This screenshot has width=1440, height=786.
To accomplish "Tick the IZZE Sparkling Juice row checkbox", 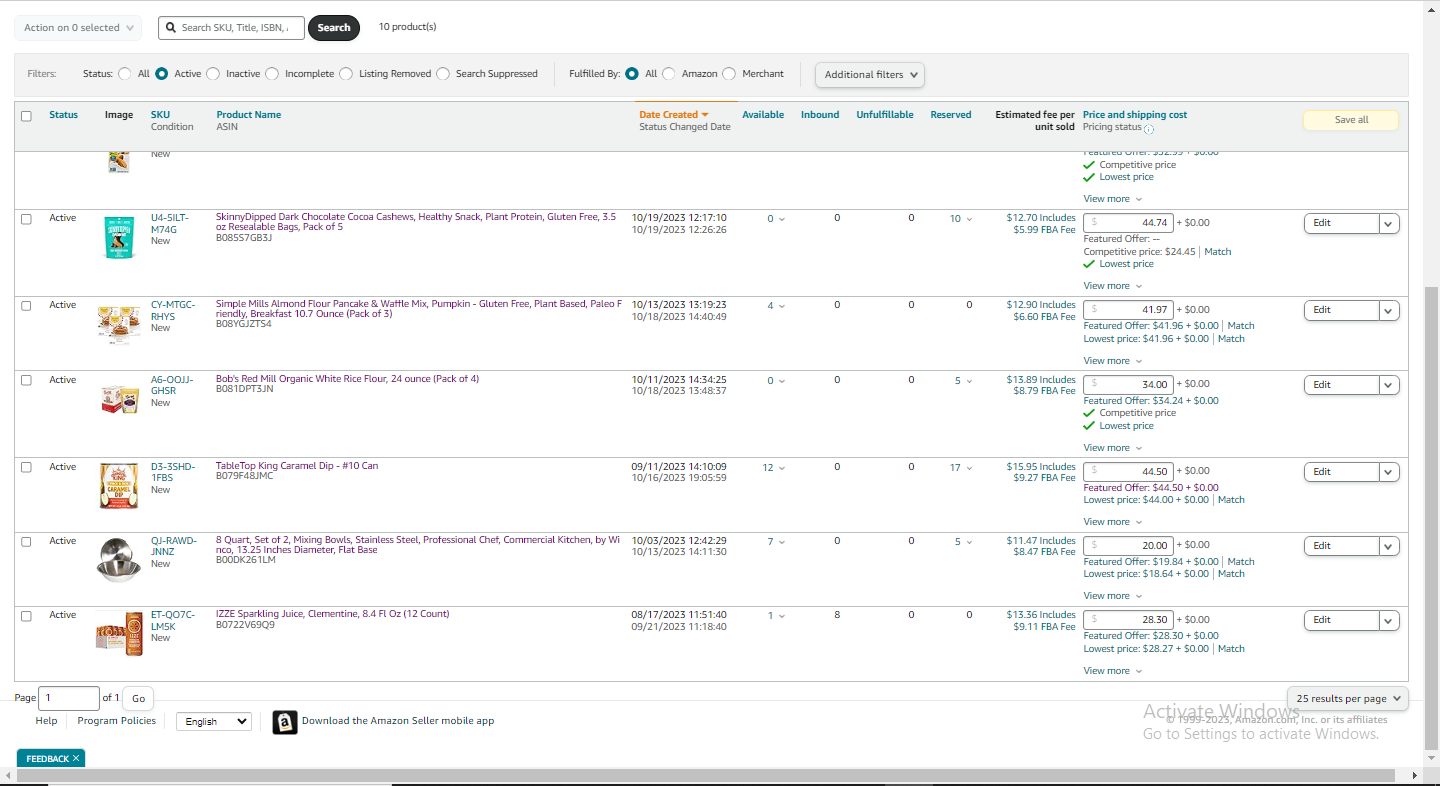I will [26, 616].
